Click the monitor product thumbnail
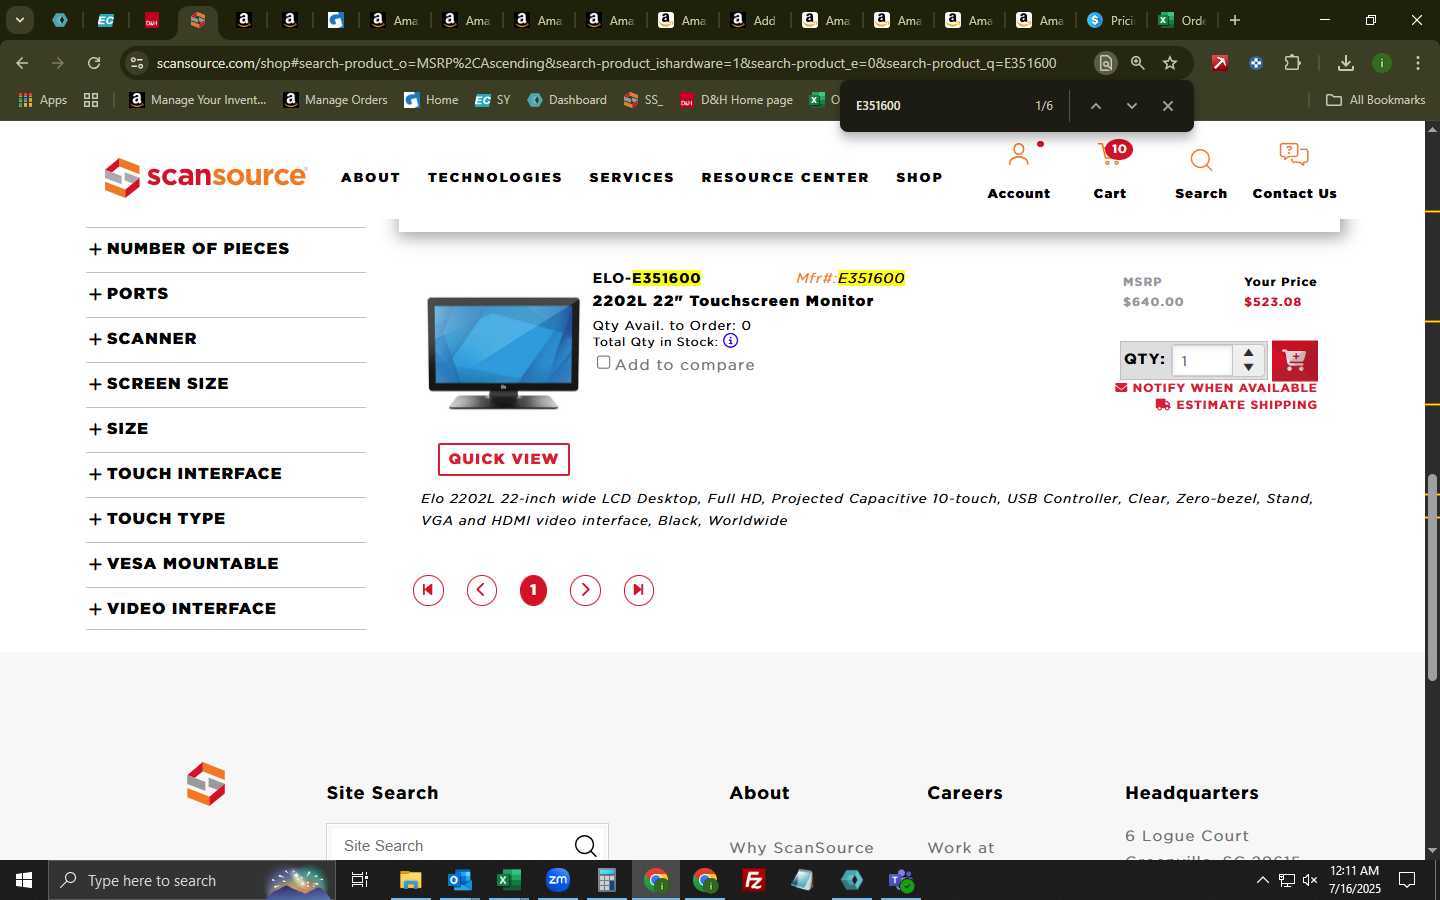Viewport: 1440px width, 900px height. point(504,353)
